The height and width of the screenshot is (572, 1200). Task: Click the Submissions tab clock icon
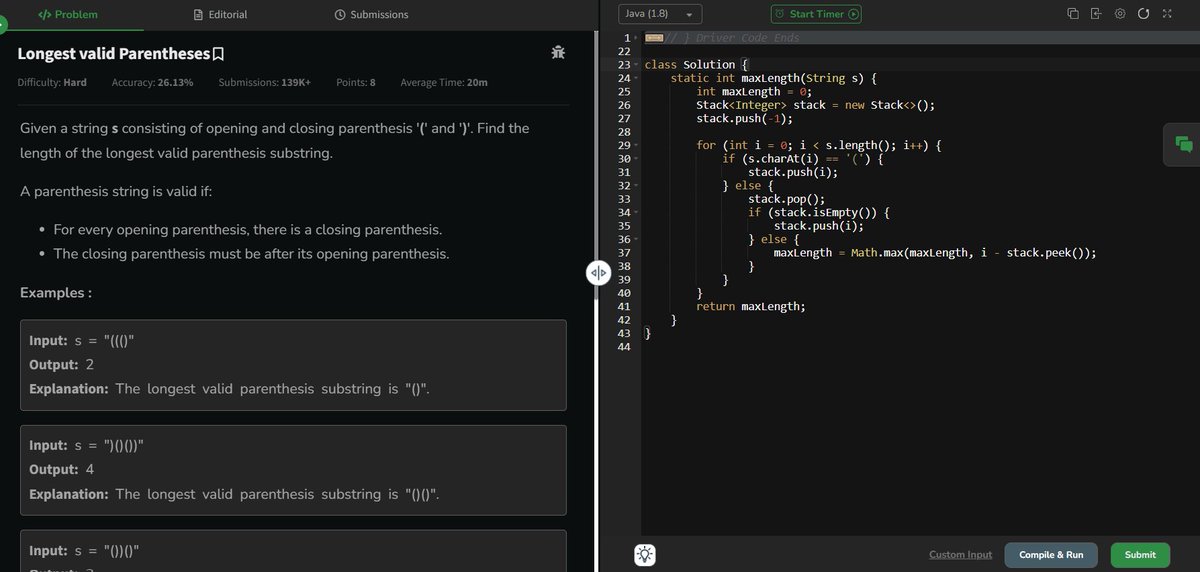tap(340, 15)
